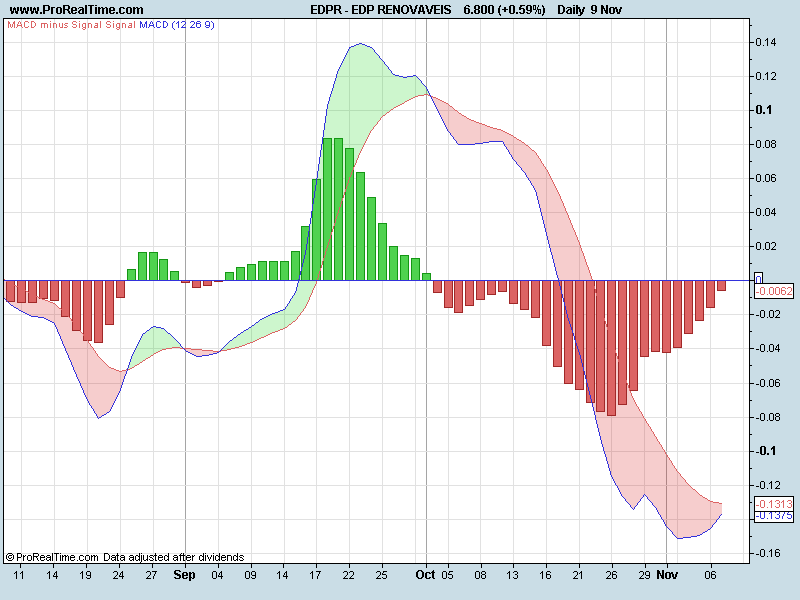Click the 19 date label on x-axis

pos(85,576)
